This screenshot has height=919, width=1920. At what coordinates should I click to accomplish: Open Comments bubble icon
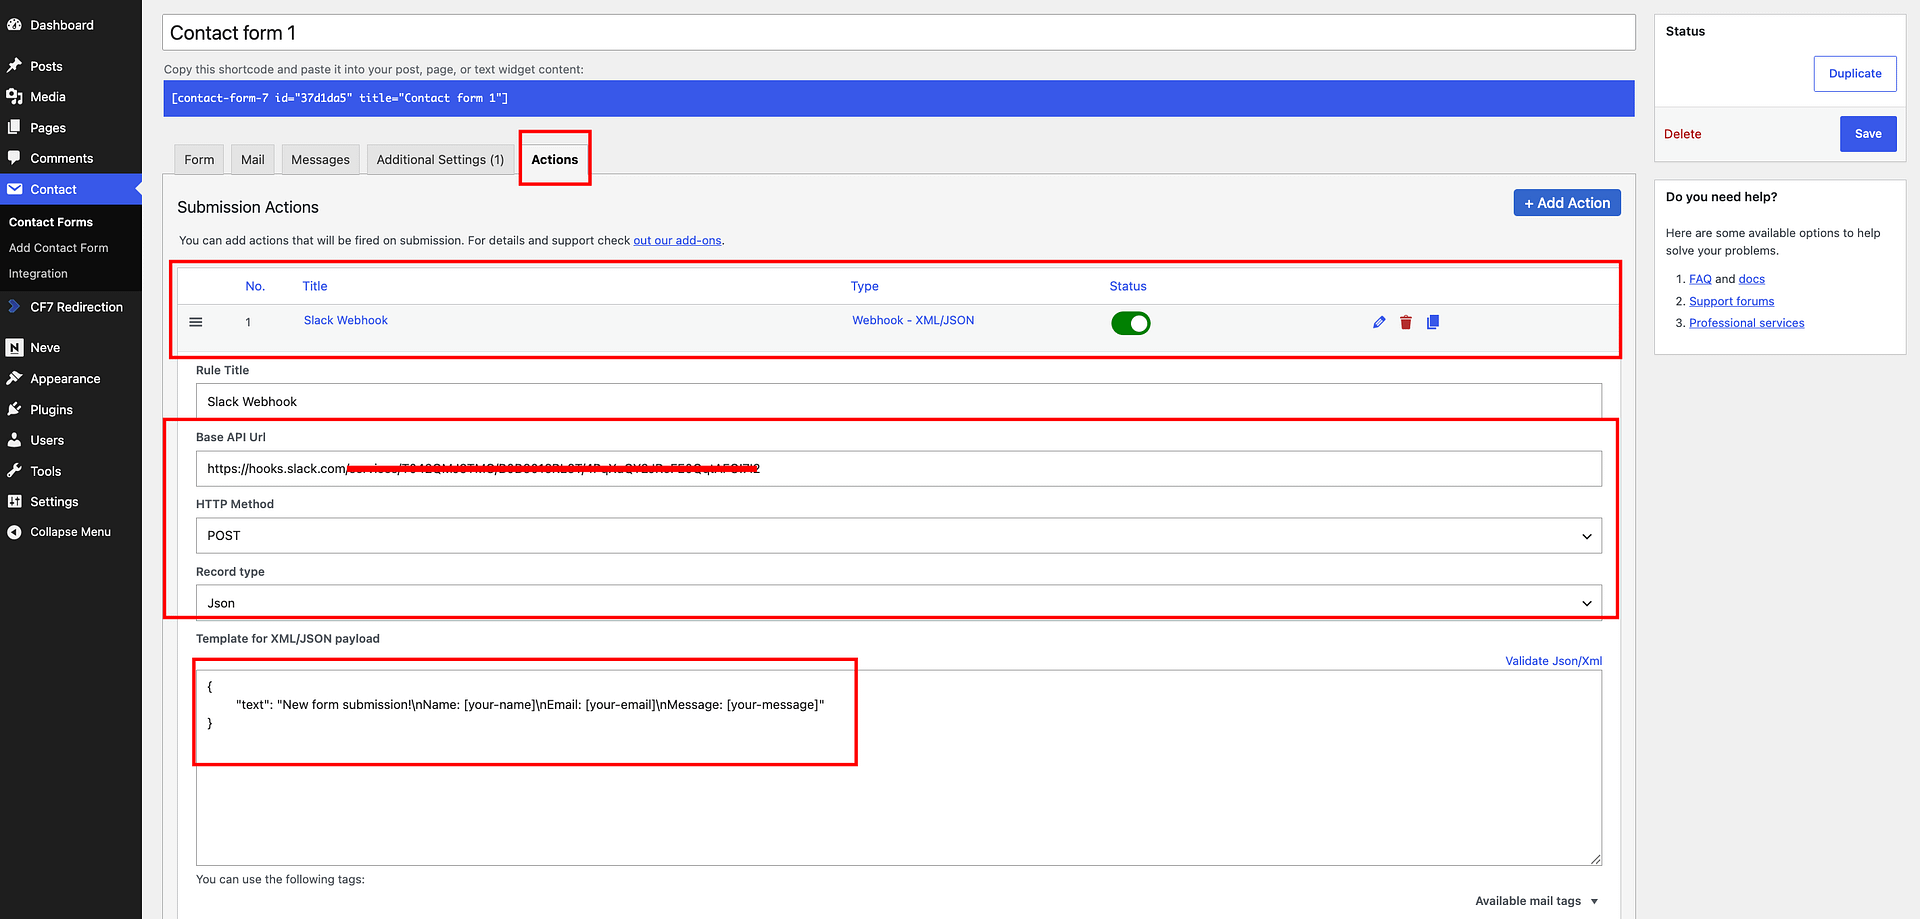tap(14, 158)
